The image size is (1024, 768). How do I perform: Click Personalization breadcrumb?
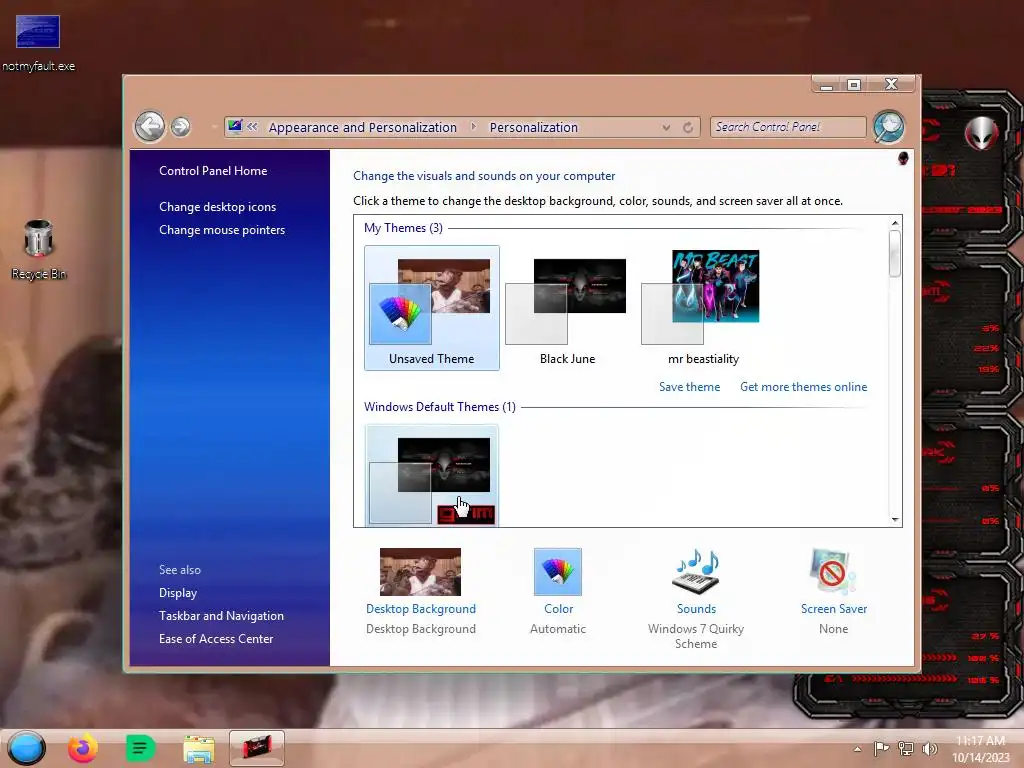point(534,127)
